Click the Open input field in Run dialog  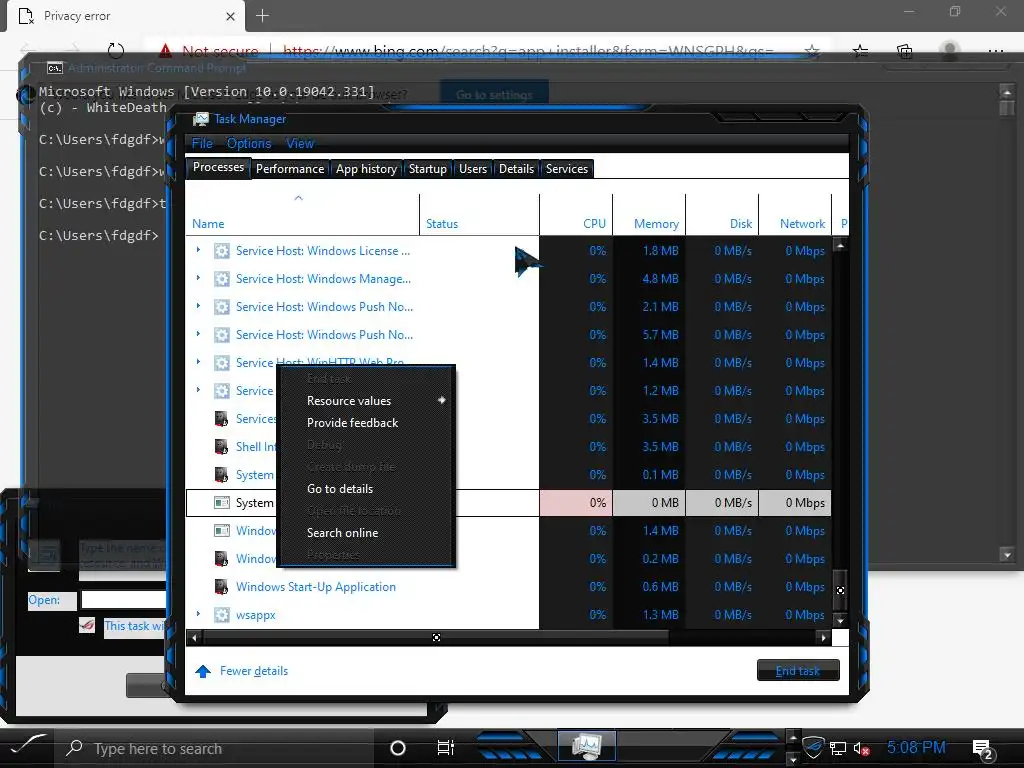point(123,600)
